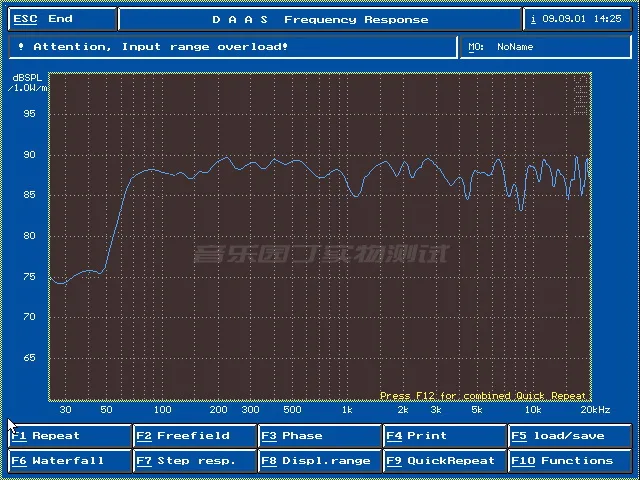Click the 80 dB axis label
Screen dimensions: 640x480
29,236
